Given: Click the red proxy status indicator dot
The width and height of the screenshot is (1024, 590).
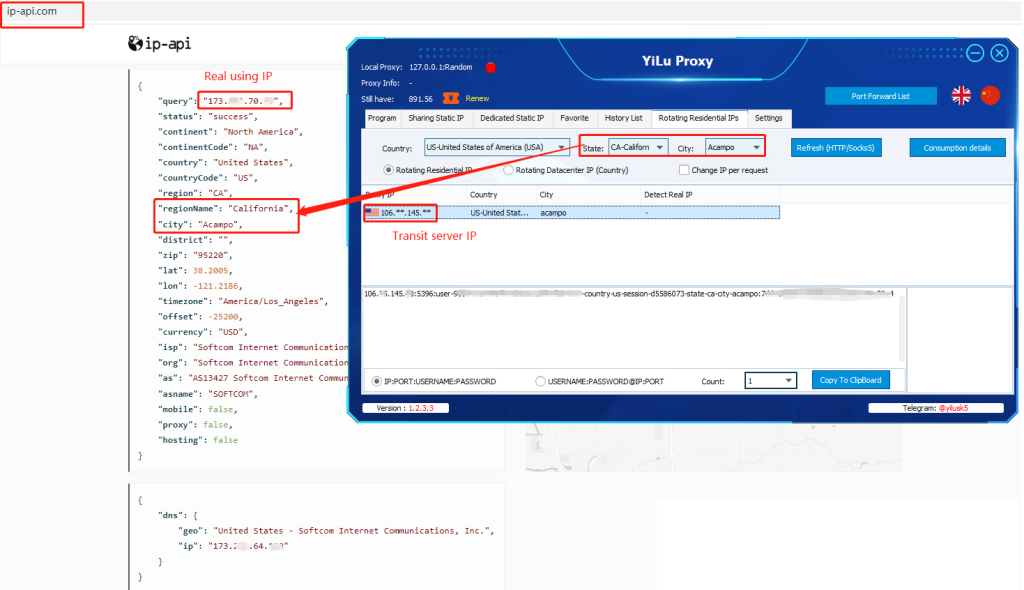Looking at the screenshot, I should click(x=490, y=67).
